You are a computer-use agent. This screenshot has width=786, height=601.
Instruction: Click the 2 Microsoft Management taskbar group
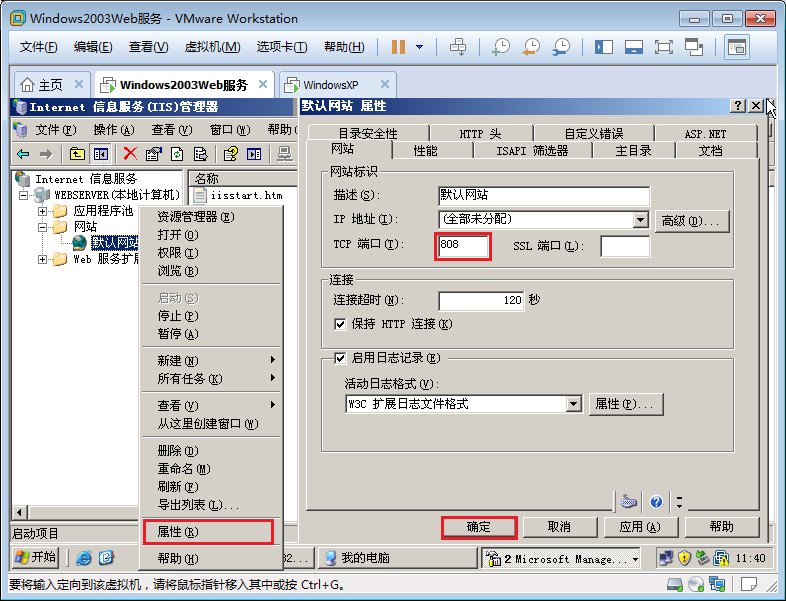click(561, 558)
